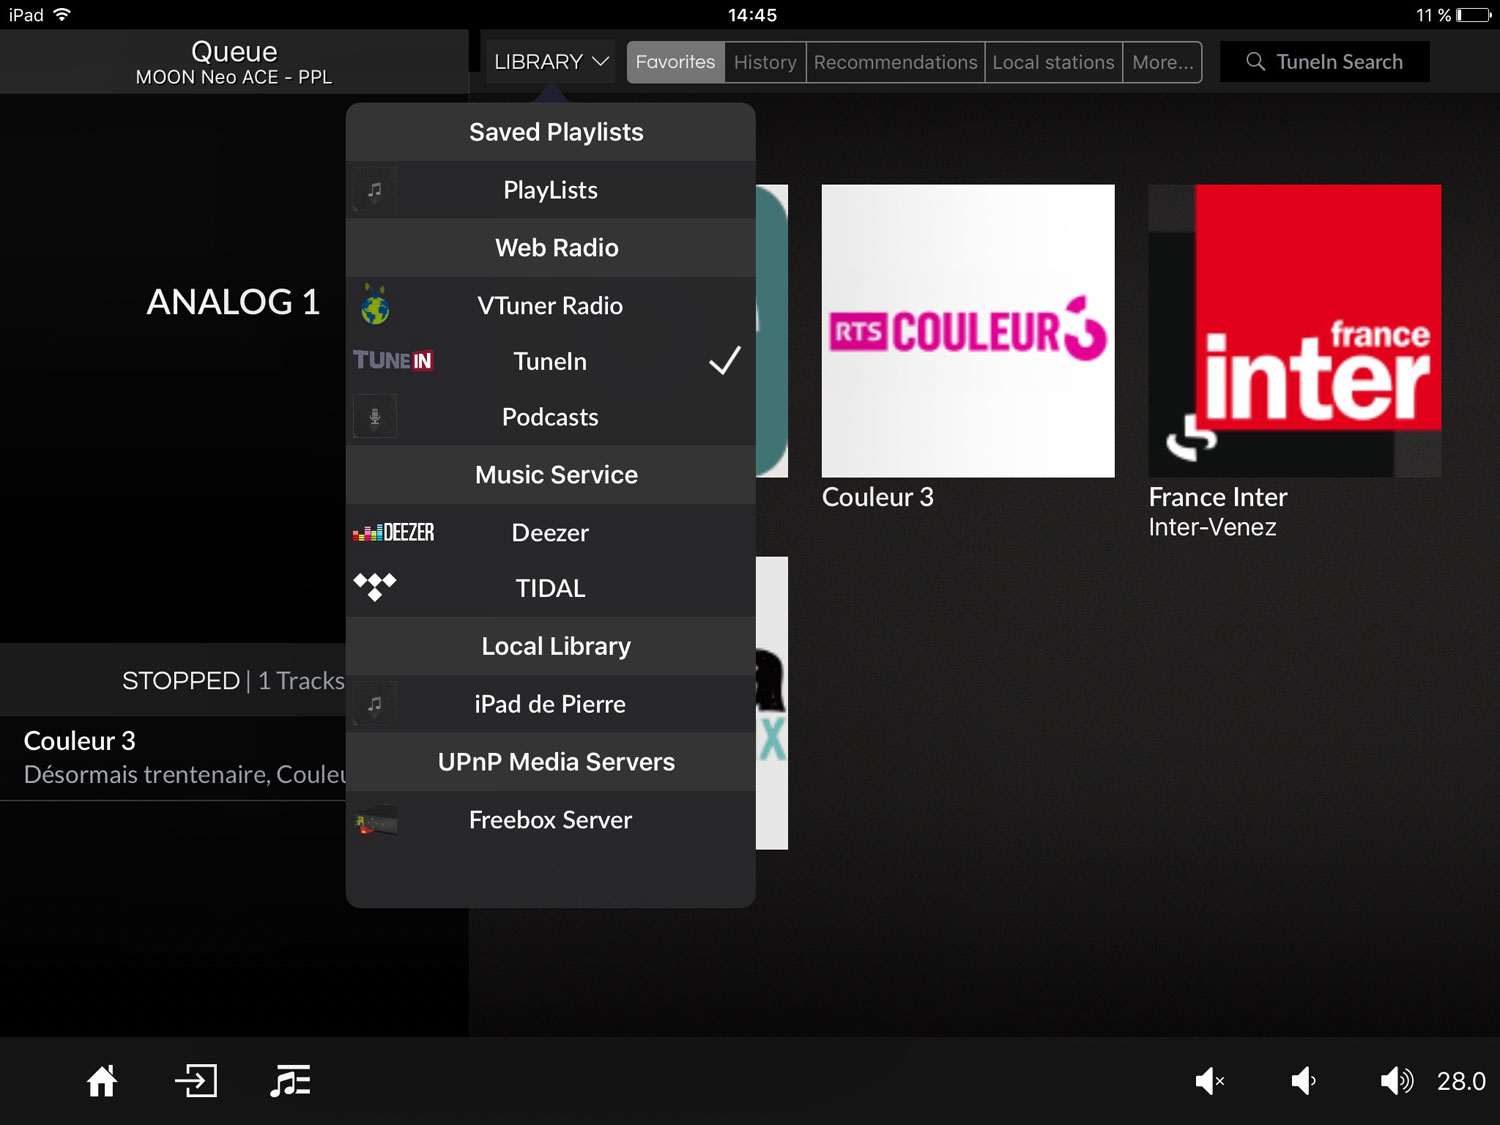
Task: Select PlayLists in library menu
Action: [550, 190]
